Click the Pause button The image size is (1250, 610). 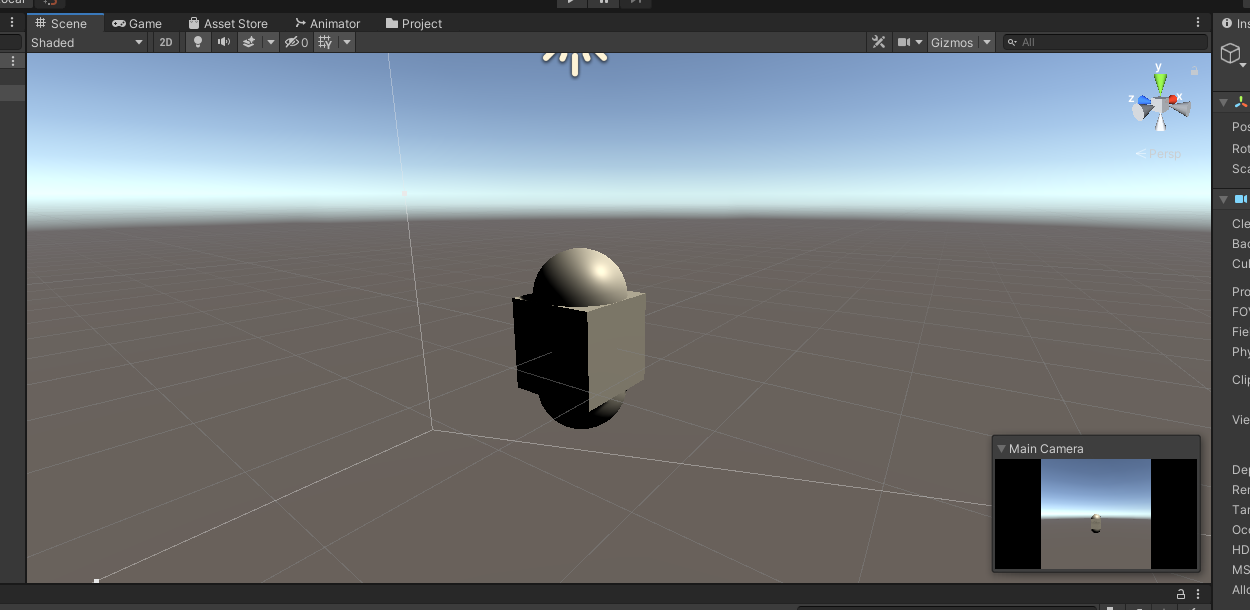[x=604, y=3]
